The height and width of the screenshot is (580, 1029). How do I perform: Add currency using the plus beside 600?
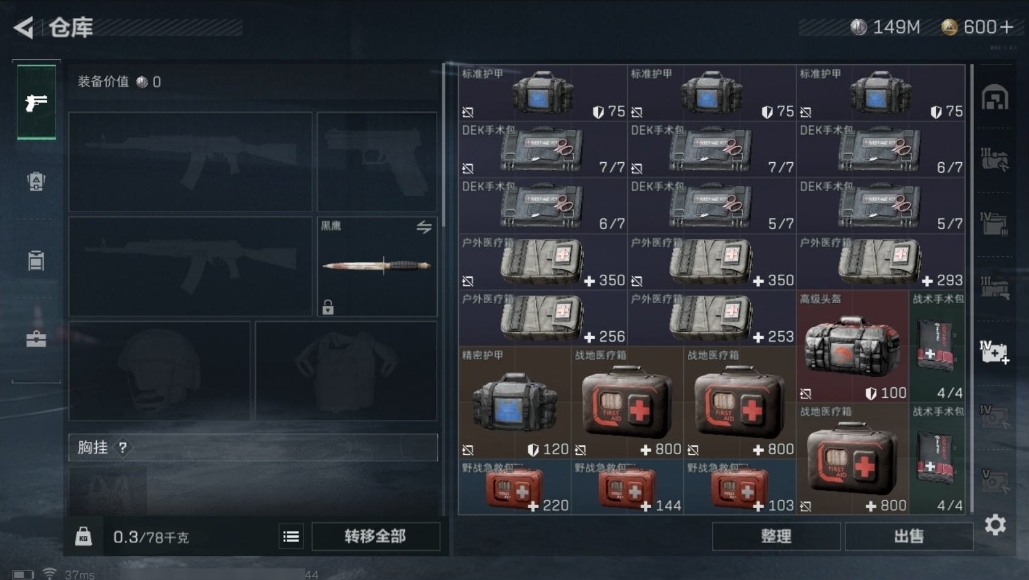pos(1007,27)
